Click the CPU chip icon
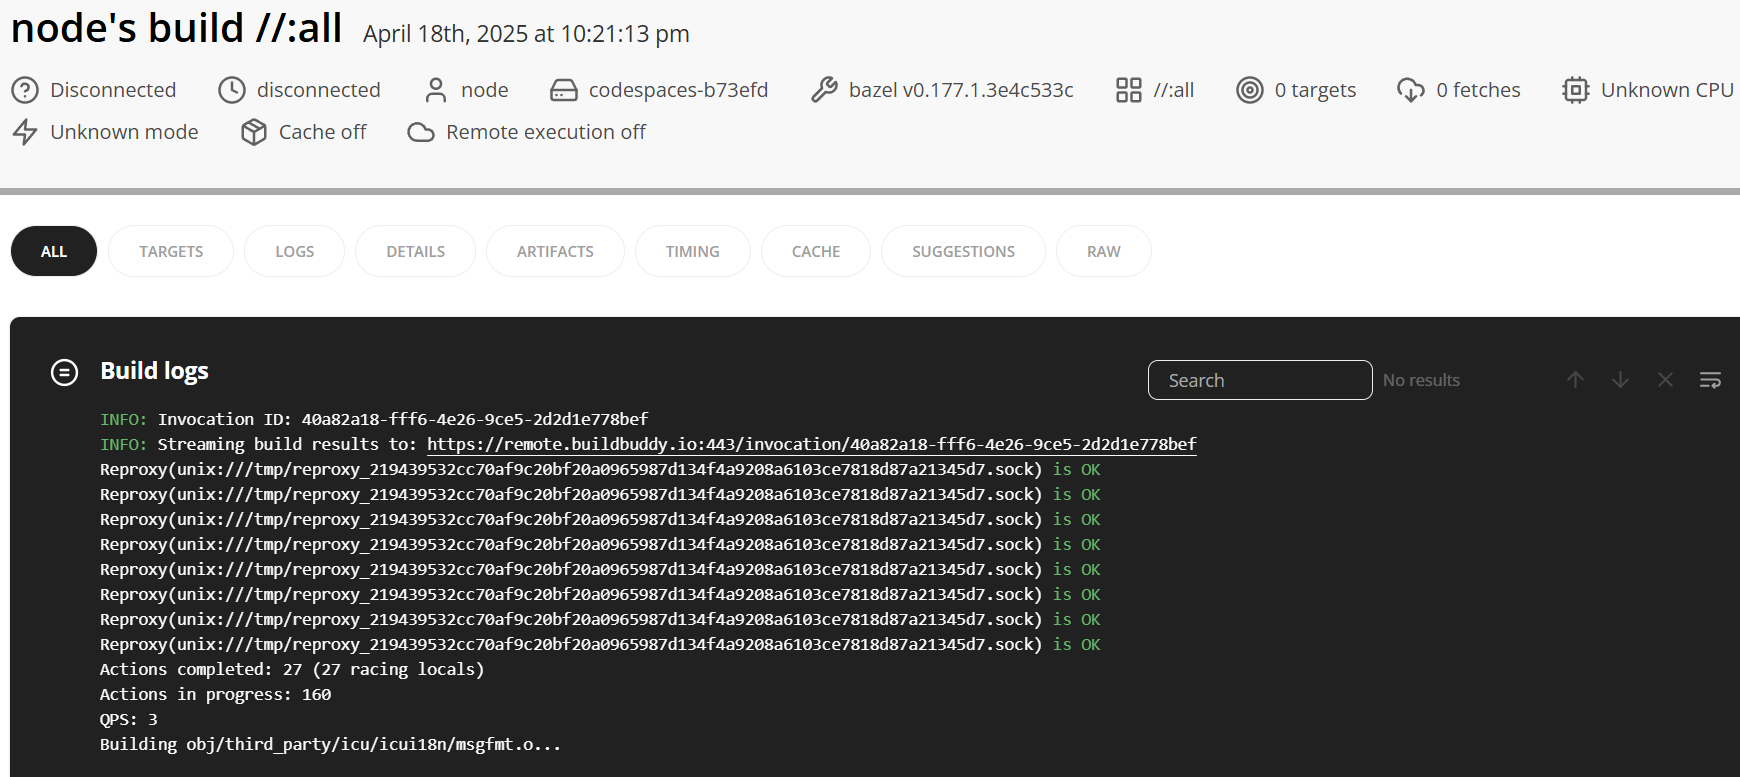This screenshot has height=777, width=1740. (1576, 90)
